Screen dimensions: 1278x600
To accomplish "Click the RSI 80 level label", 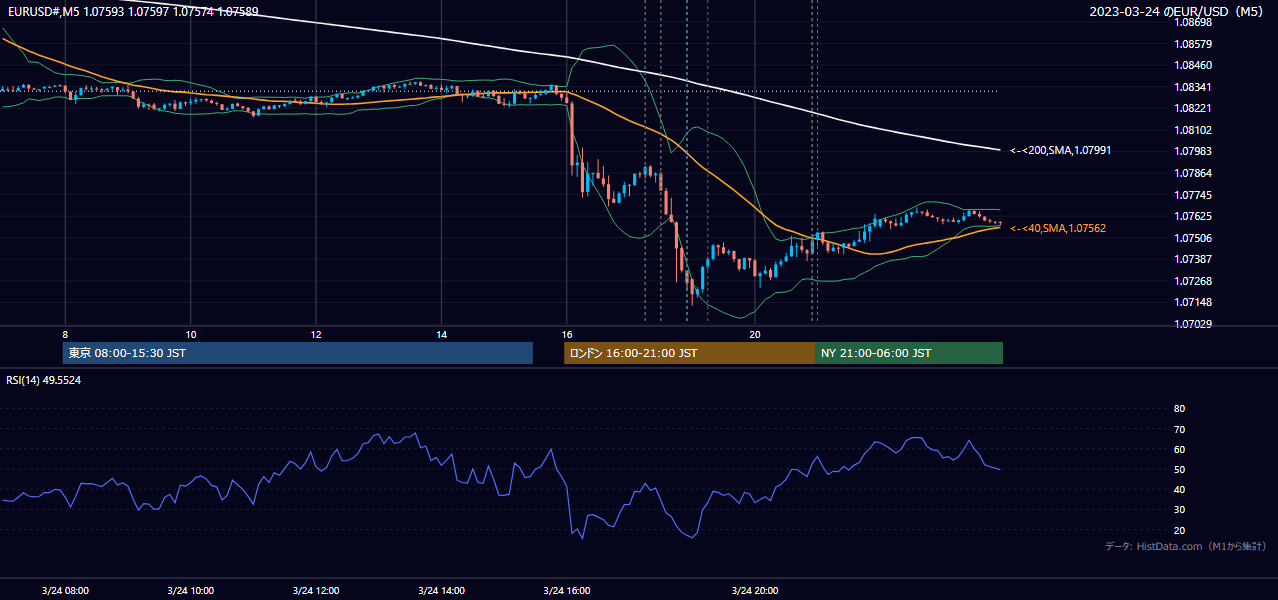I will 1179,409.
